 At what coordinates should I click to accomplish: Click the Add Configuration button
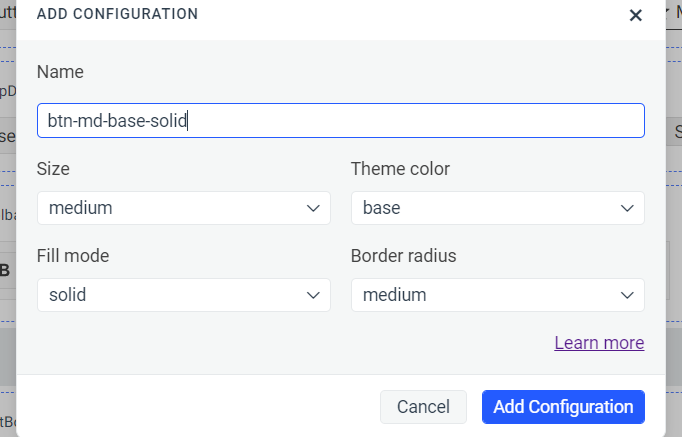click(x=563, y=407)
